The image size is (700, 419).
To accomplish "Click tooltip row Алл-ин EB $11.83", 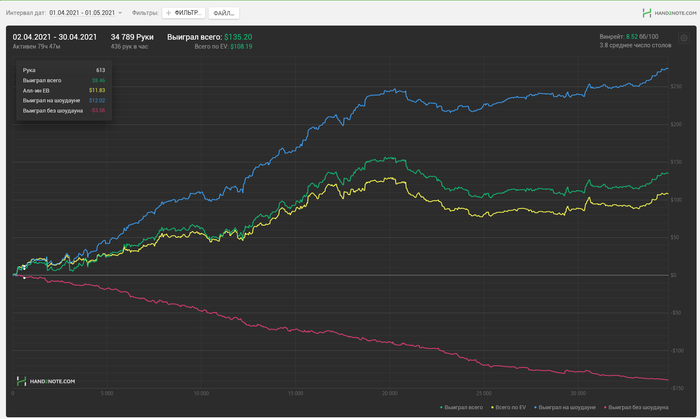I will coord(64,90).
